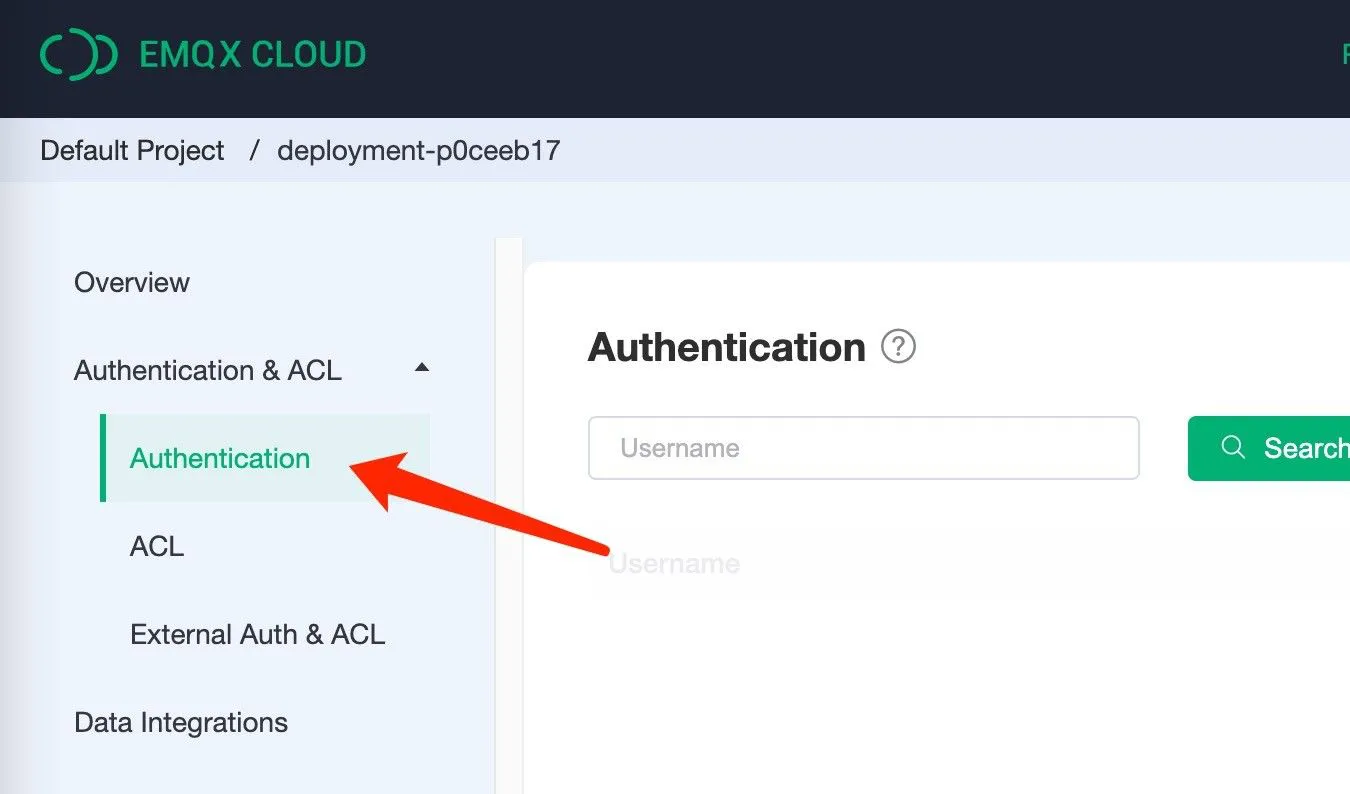
Task: Click the partially visible top-right navigation item
Action: click(1344, 54)
